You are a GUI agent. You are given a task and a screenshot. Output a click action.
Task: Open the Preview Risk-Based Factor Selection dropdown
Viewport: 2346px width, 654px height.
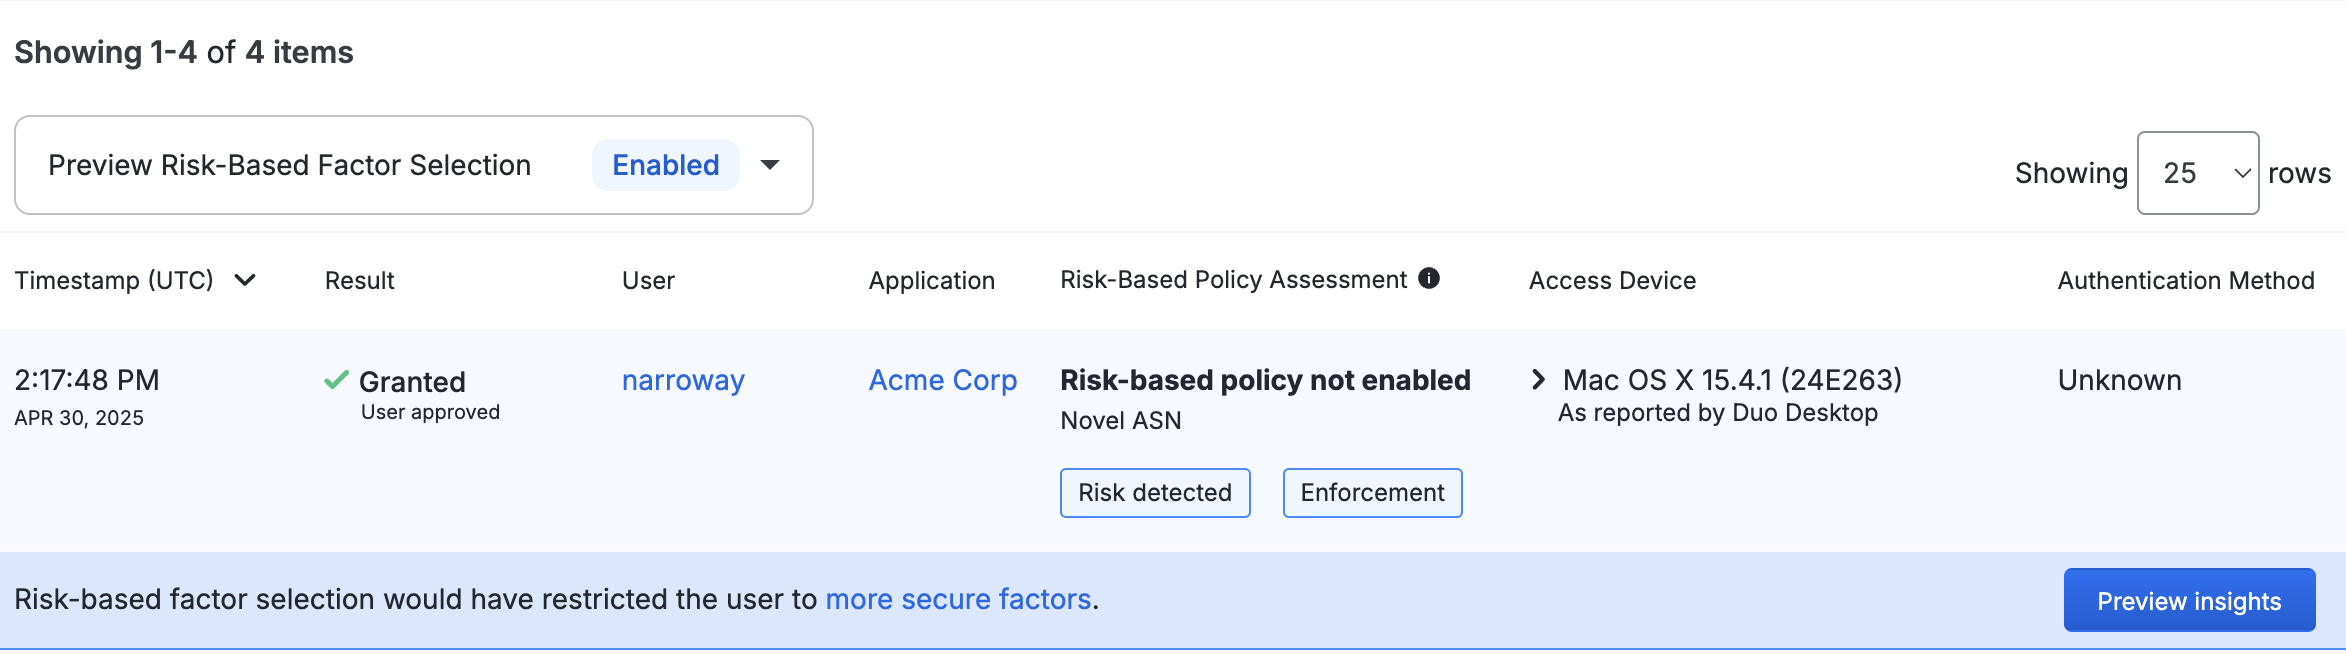(x=770, y=165)
